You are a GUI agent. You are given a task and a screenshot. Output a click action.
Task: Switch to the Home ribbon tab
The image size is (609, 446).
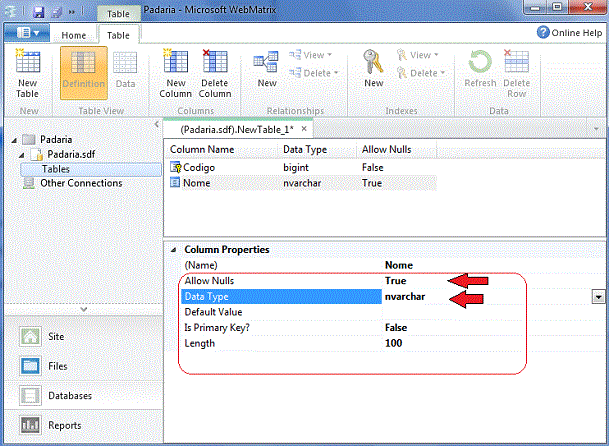73,35
